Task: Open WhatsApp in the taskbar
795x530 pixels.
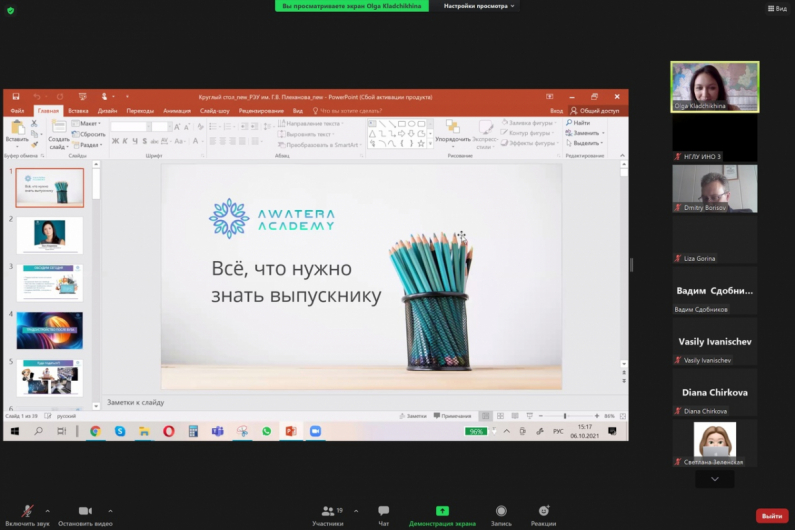Action: point(267,431)
